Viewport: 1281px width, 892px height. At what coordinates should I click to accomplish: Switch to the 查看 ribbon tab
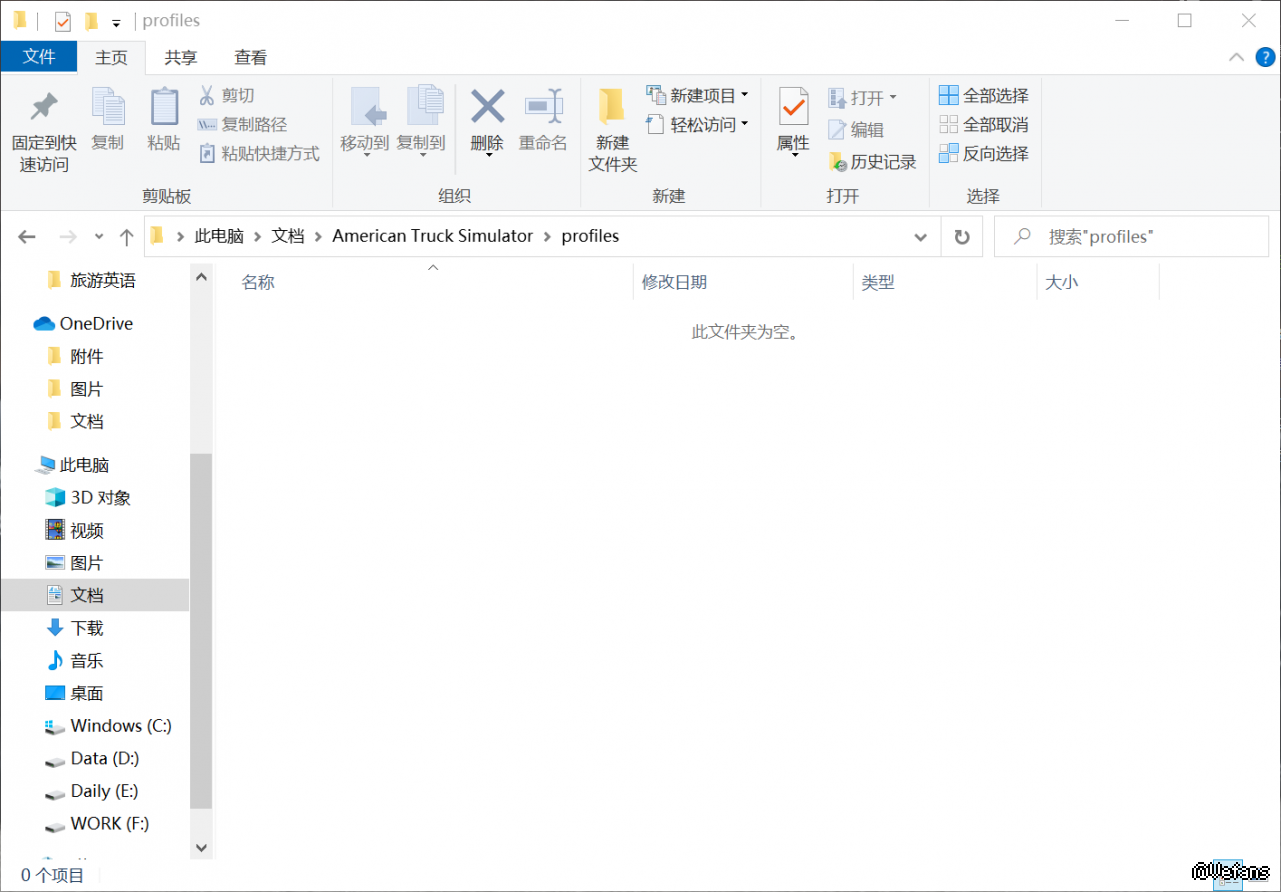click(x=250, y=57)
